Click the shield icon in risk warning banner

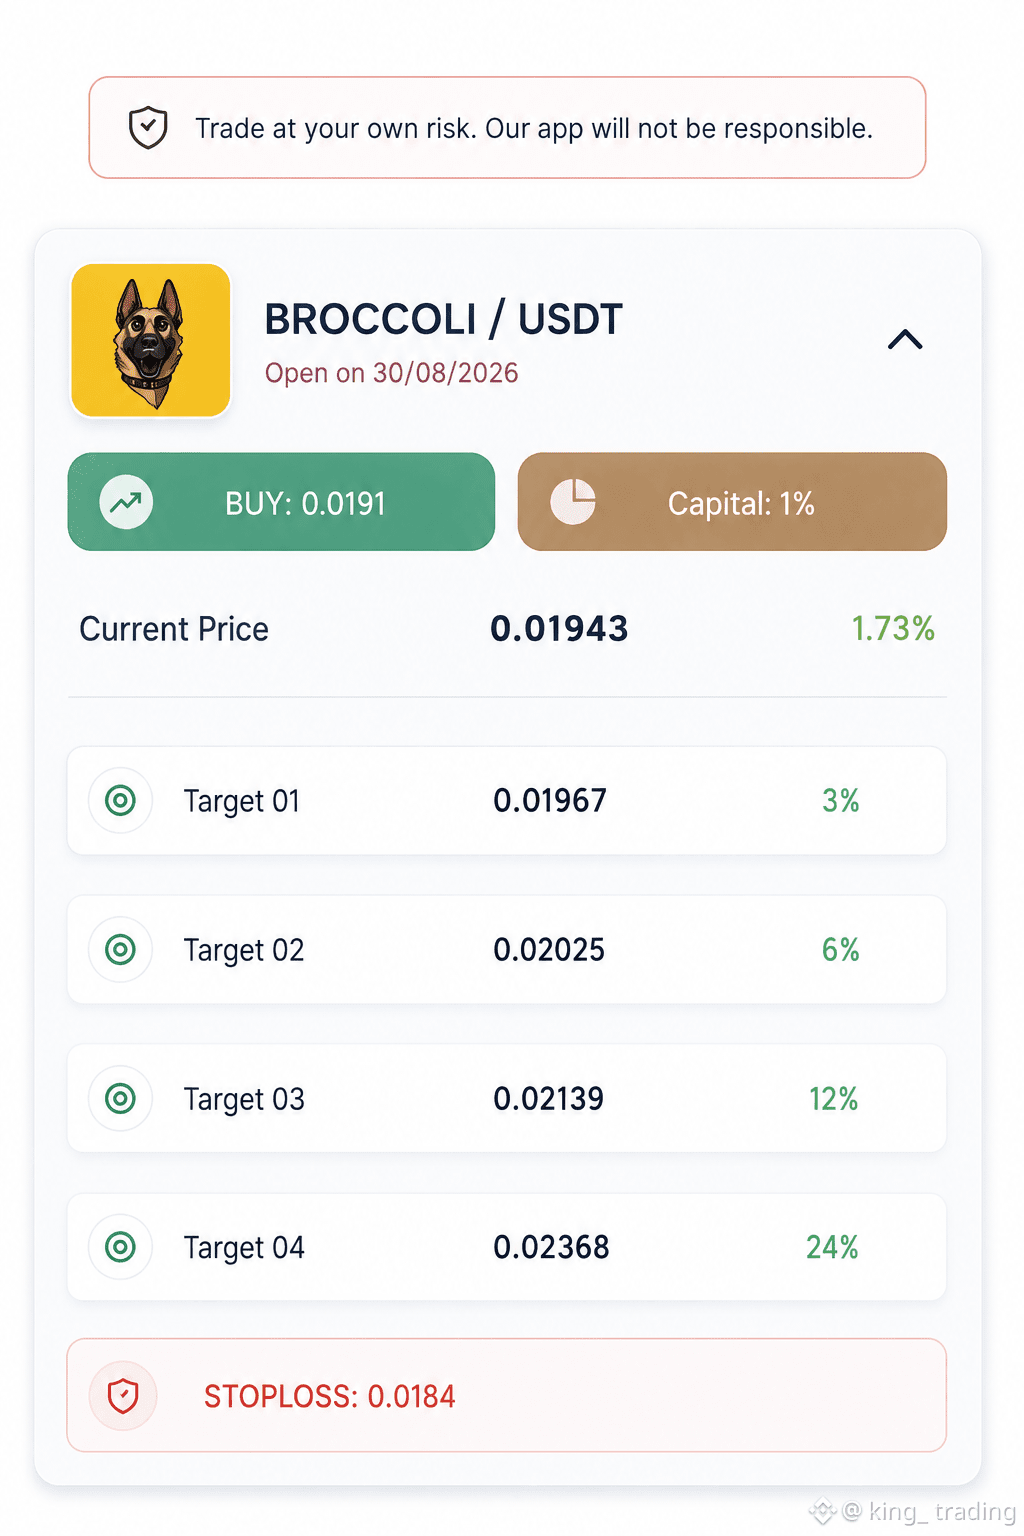tap(148, 127)
